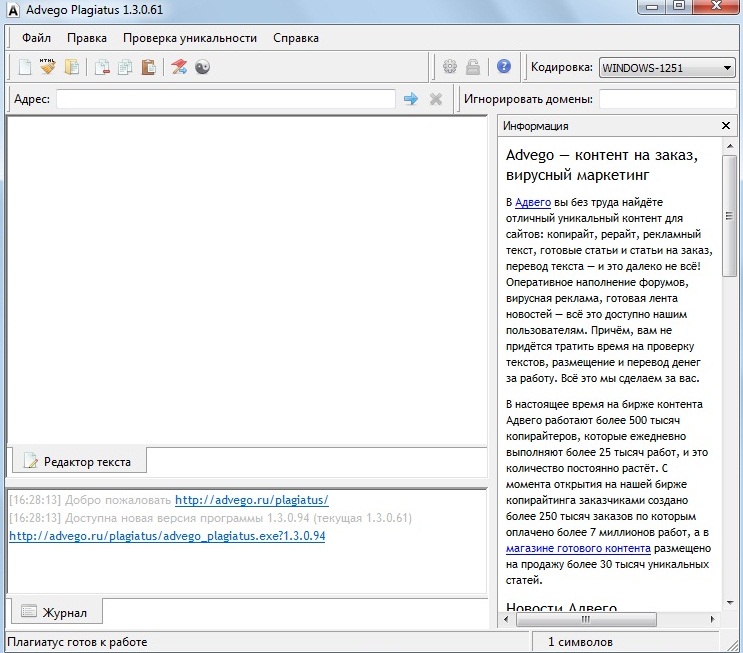
Task: Open the Справка menu
Action: coord(295,38)
